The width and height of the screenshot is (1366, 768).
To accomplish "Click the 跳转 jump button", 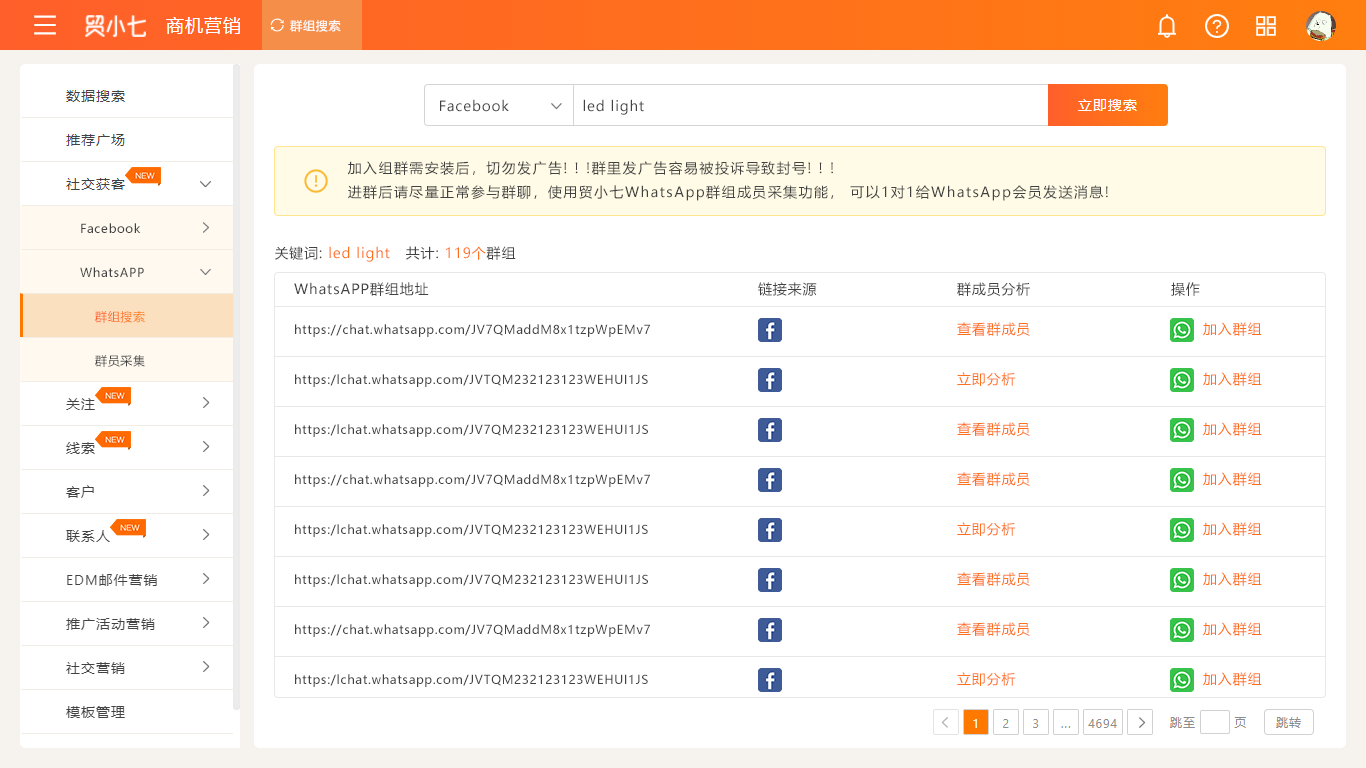I will 1289,722.
